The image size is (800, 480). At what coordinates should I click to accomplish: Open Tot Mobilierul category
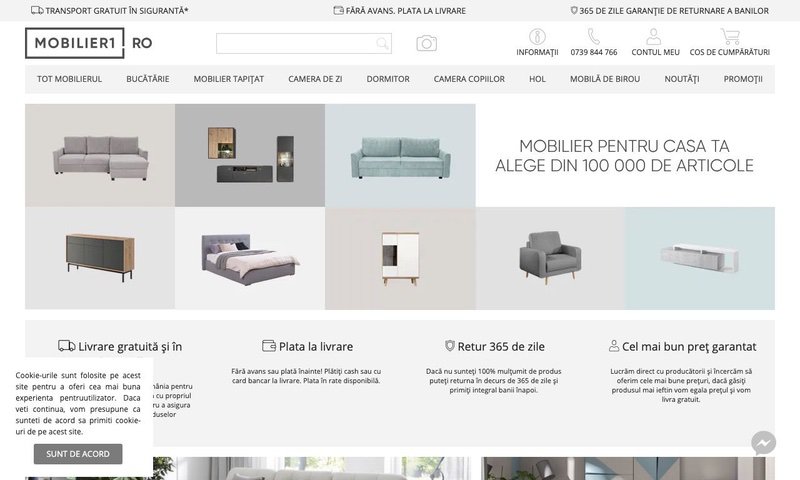(x=69, y=79)
